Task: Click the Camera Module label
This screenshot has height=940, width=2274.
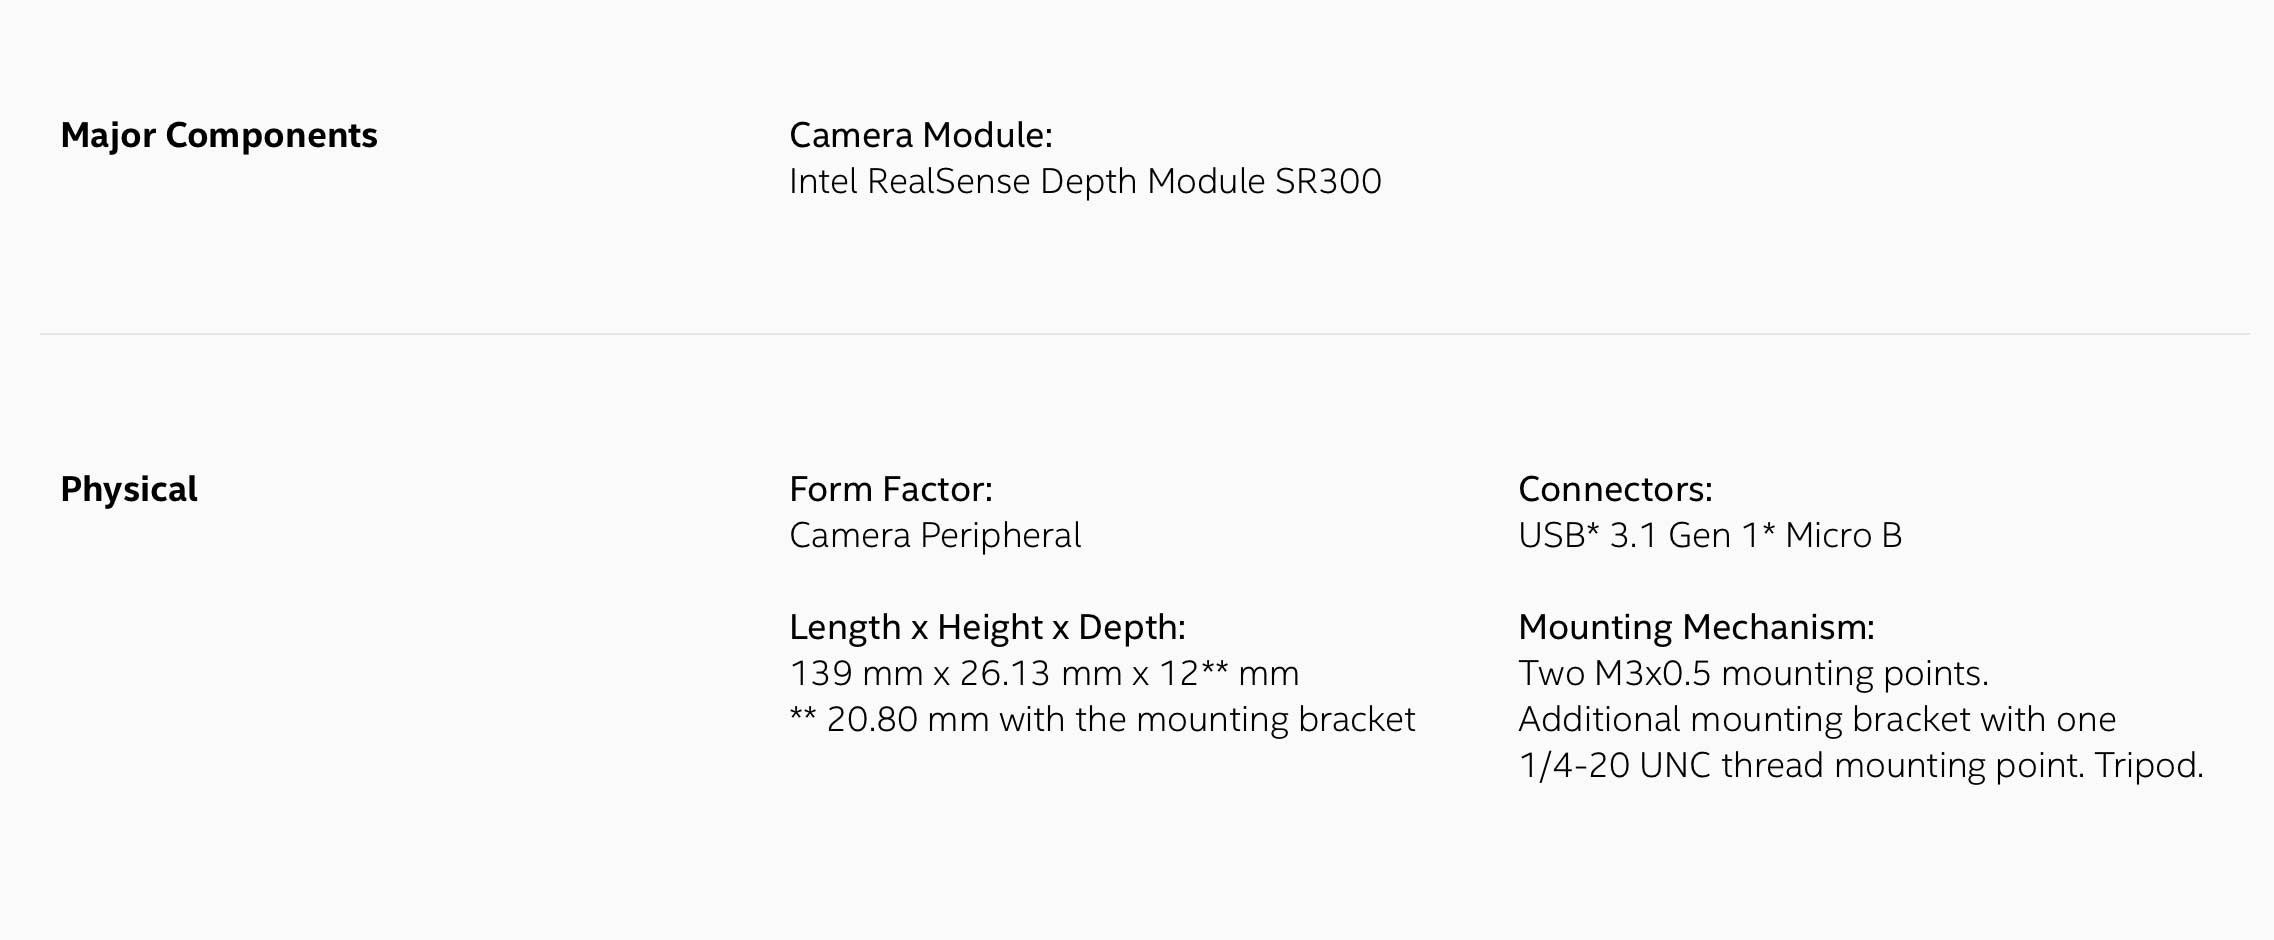Action: click(920, 135)
